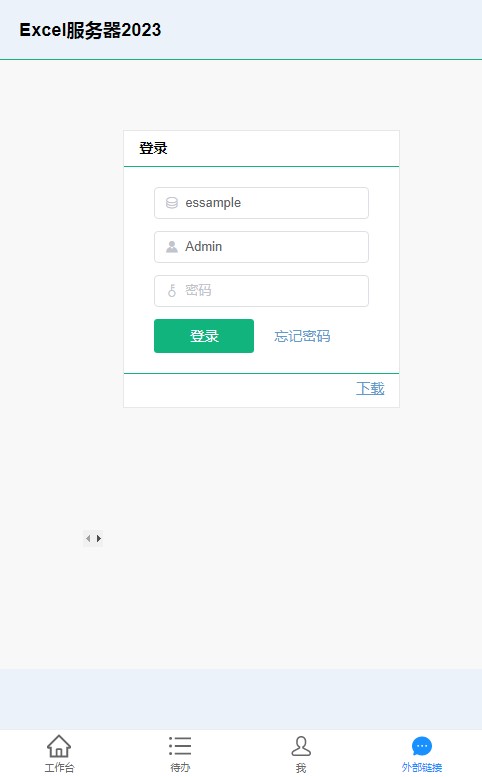Click the blue chat bubble icon
Viewport: 482px width, 777px height.
(422, 746)
